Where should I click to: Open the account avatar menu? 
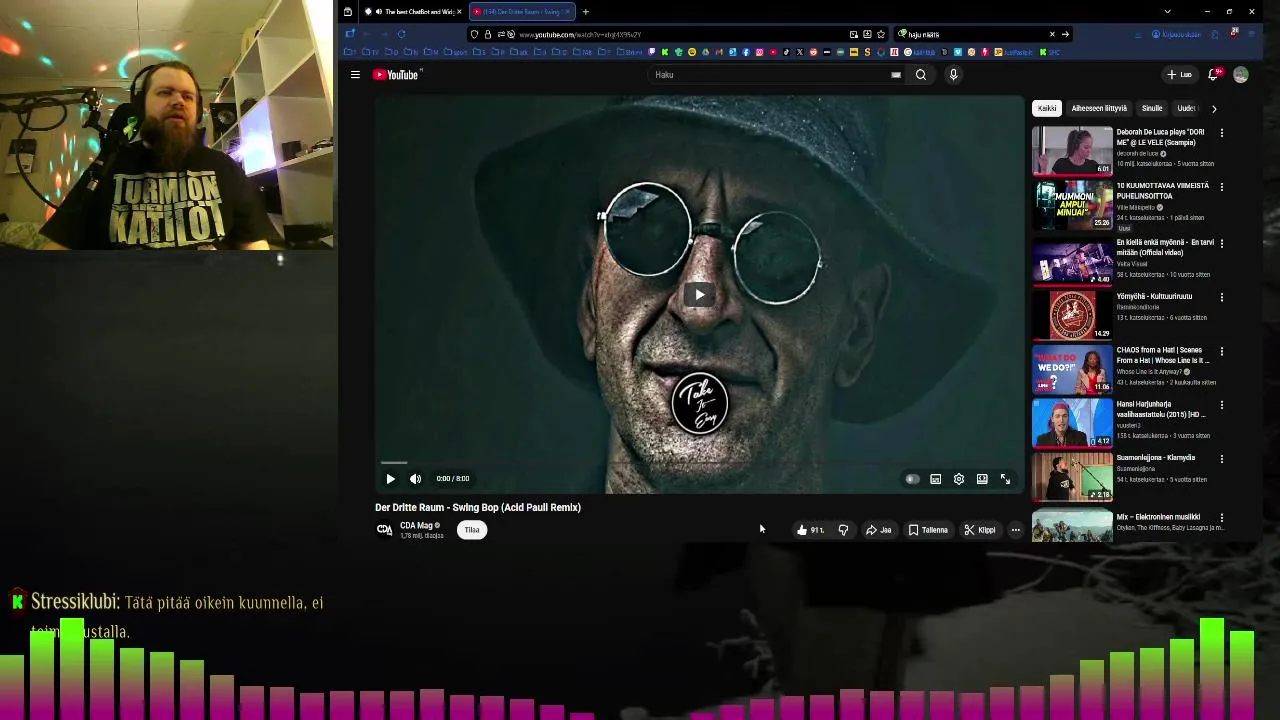tap(1241, 75)
